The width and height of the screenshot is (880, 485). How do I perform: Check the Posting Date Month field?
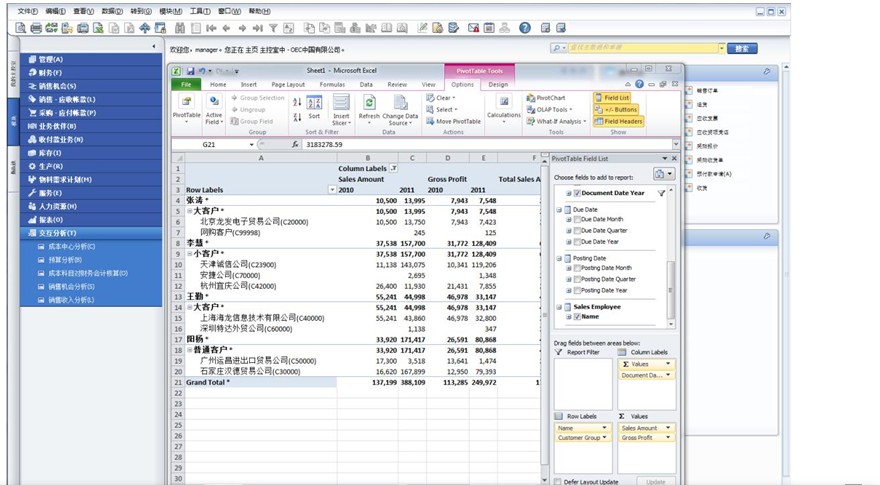point(577,268)
